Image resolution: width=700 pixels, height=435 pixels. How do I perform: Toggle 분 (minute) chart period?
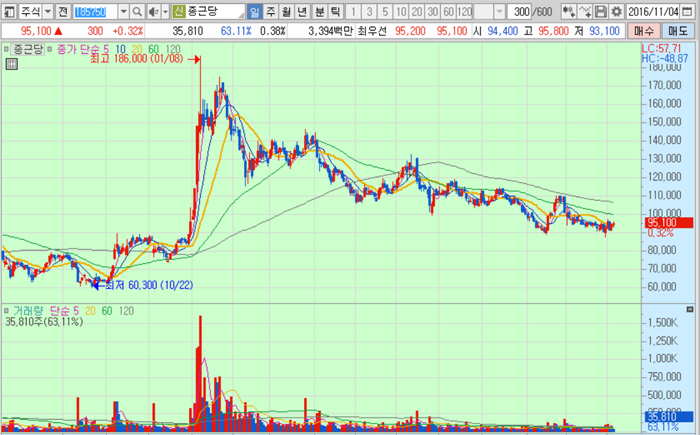coord(319,12)
